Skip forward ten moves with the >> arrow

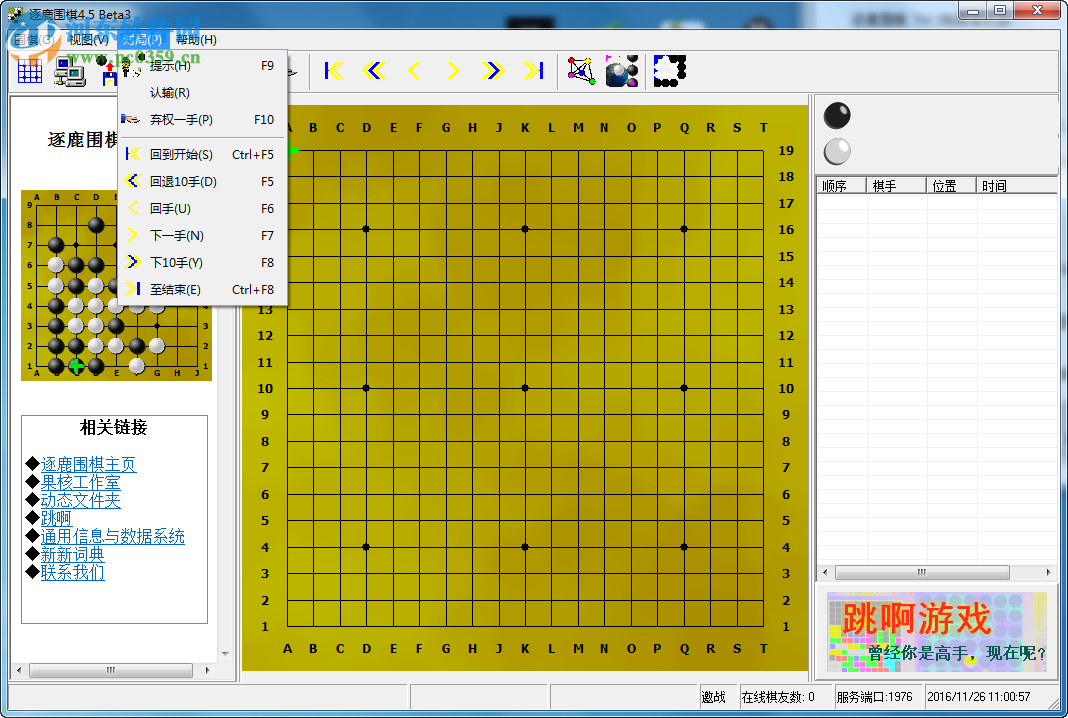click(x=492, y=70)
